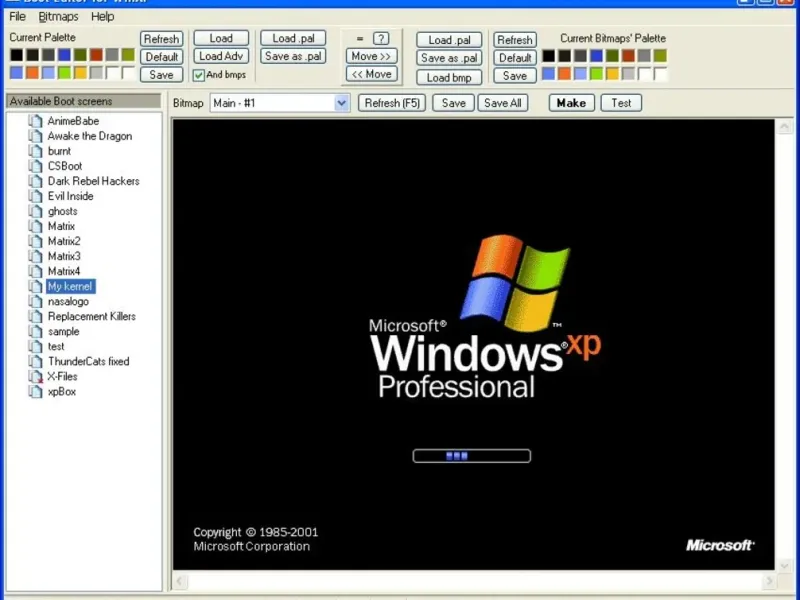
Task: Click the icon beside My kernel
Action: point(35,286)
